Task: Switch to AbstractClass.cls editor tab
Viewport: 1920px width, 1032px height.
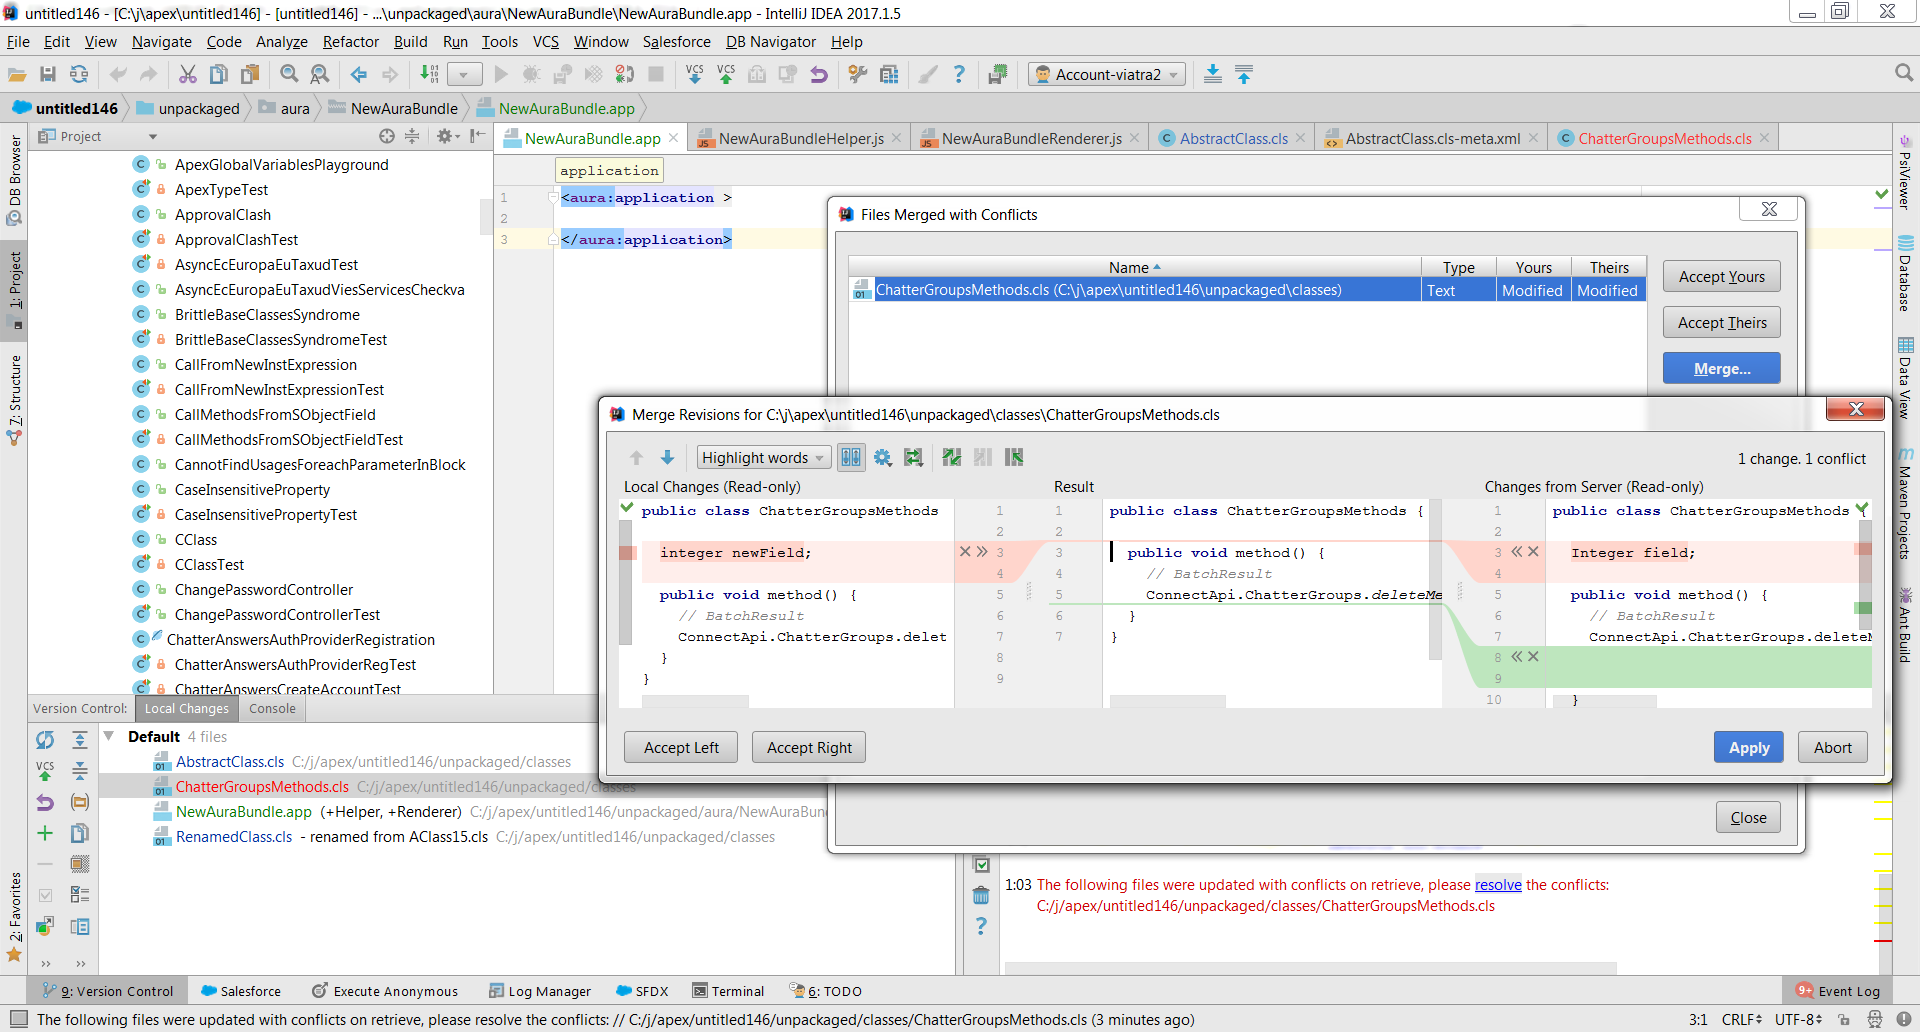Action: tap(1233, 138)
